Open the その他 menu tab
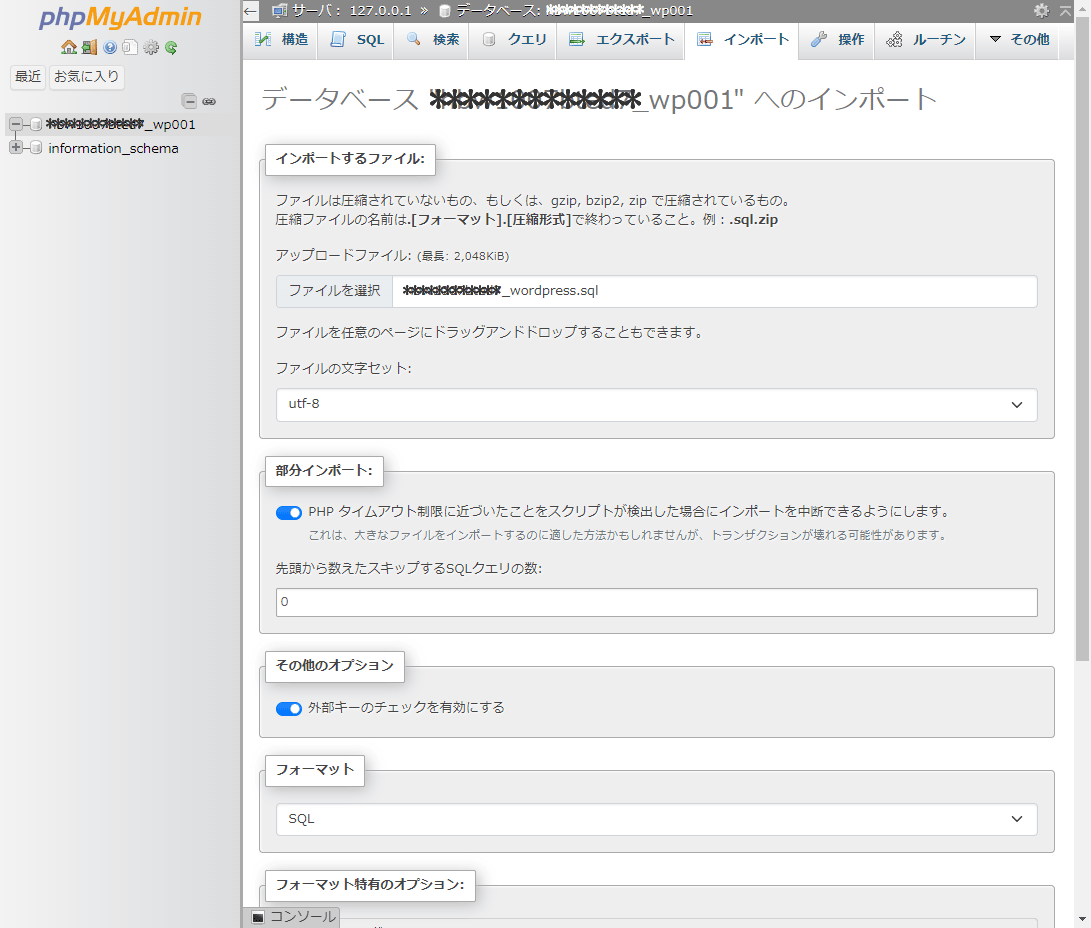The image size is (1091, 928). [1019, 40]
